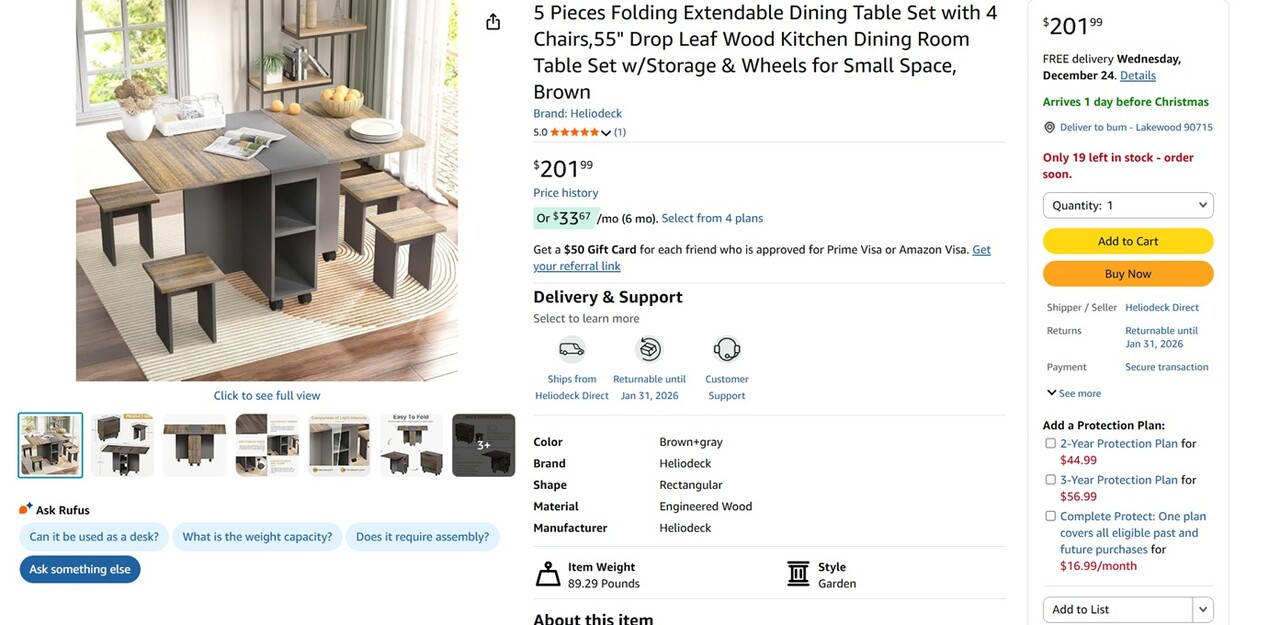Click the Item Weight scale icon
Viewport: 1280px width, 625px height.
tap(548, 574)
